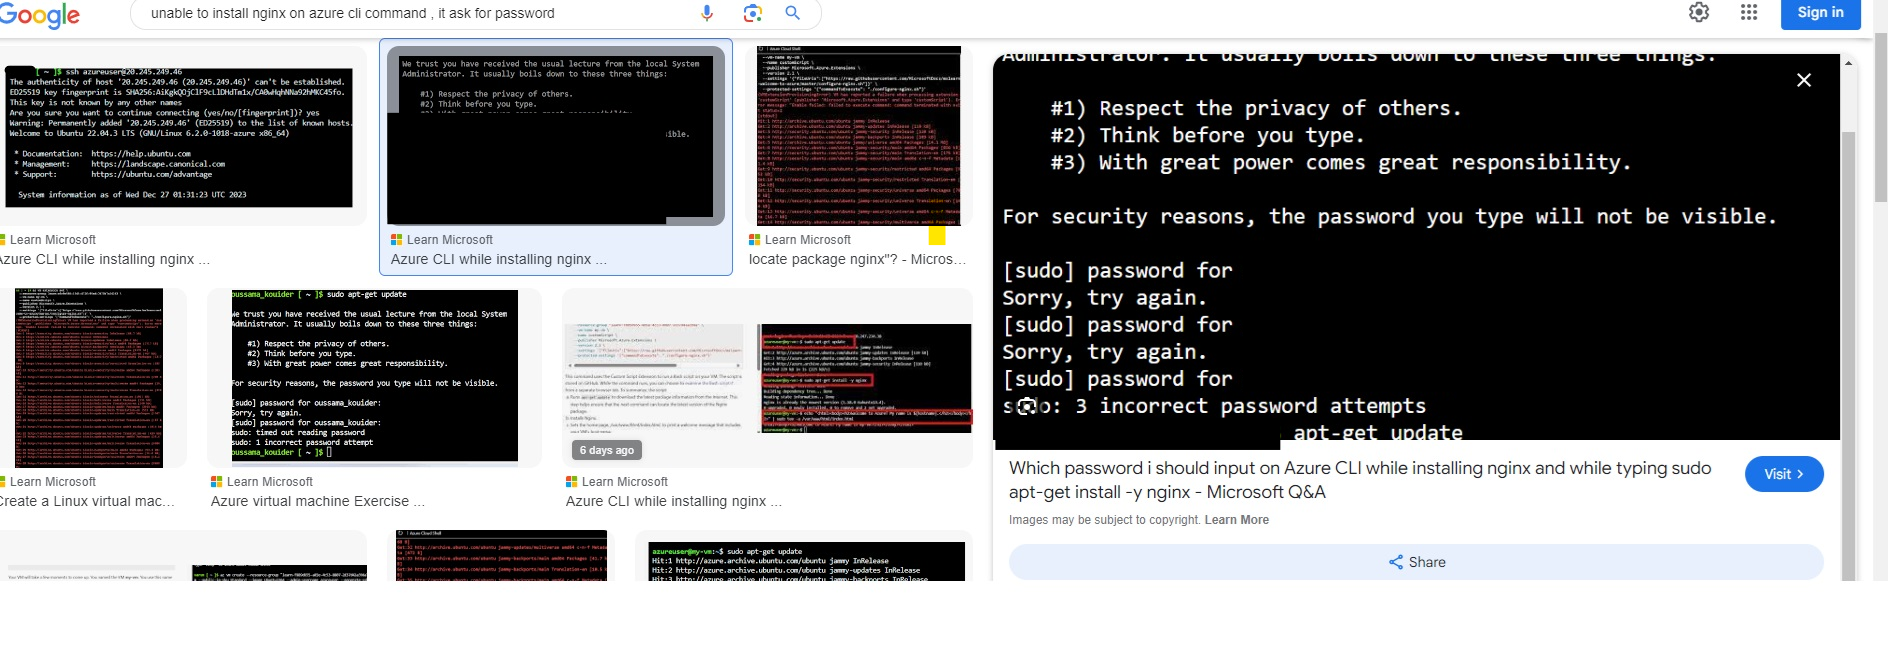Click the share icon in Share button
This screenshot has width=1888, height=648.
pos(1396,562)
